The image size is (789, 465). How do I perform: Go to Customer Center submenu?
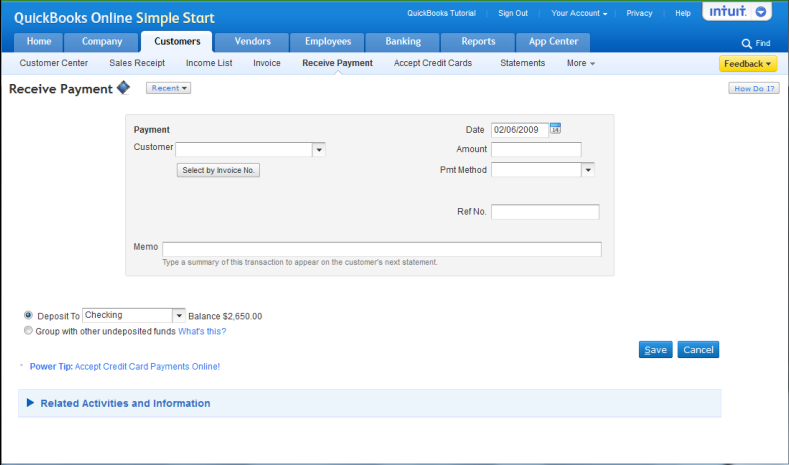click(54, 63)
